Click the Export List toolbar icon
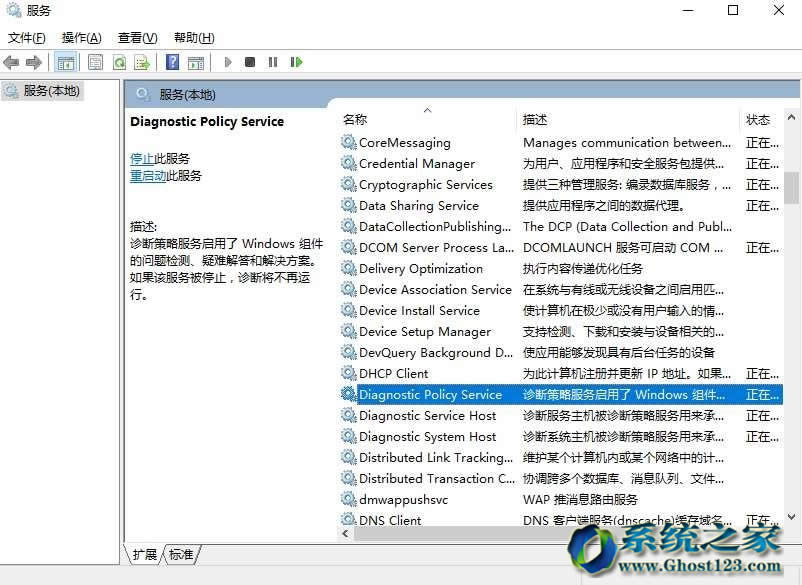 142,62
